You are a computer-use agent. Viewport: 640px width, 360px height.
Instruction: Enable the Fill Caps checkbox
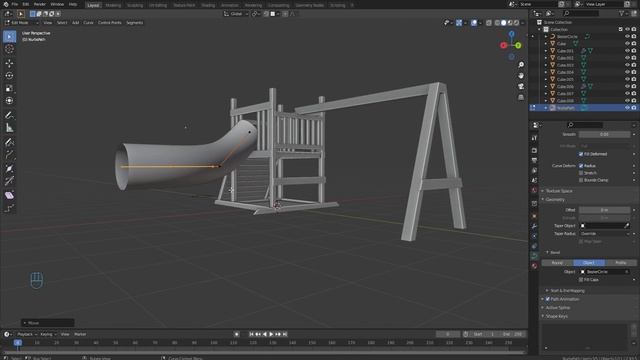(581, 280)
